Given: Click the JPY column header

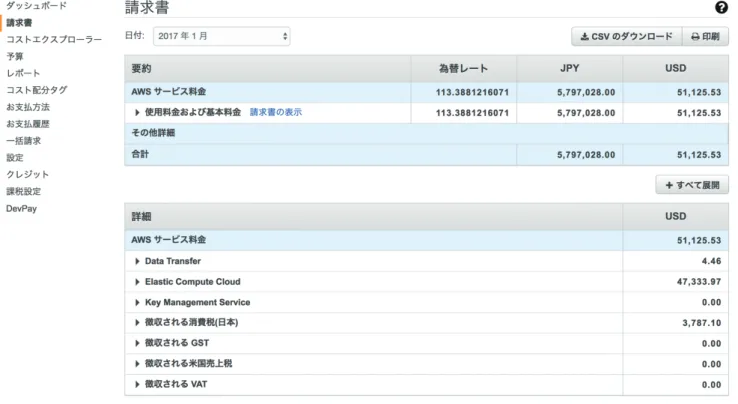Looking at the screenshot, I should pos(570,68).
